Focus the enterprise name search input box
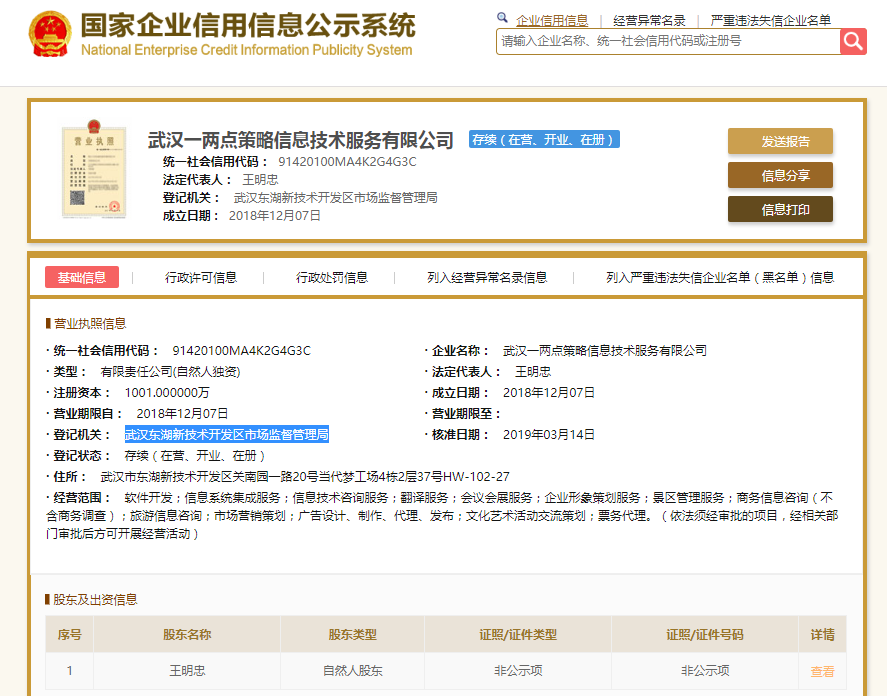 [x=667, y=42]
